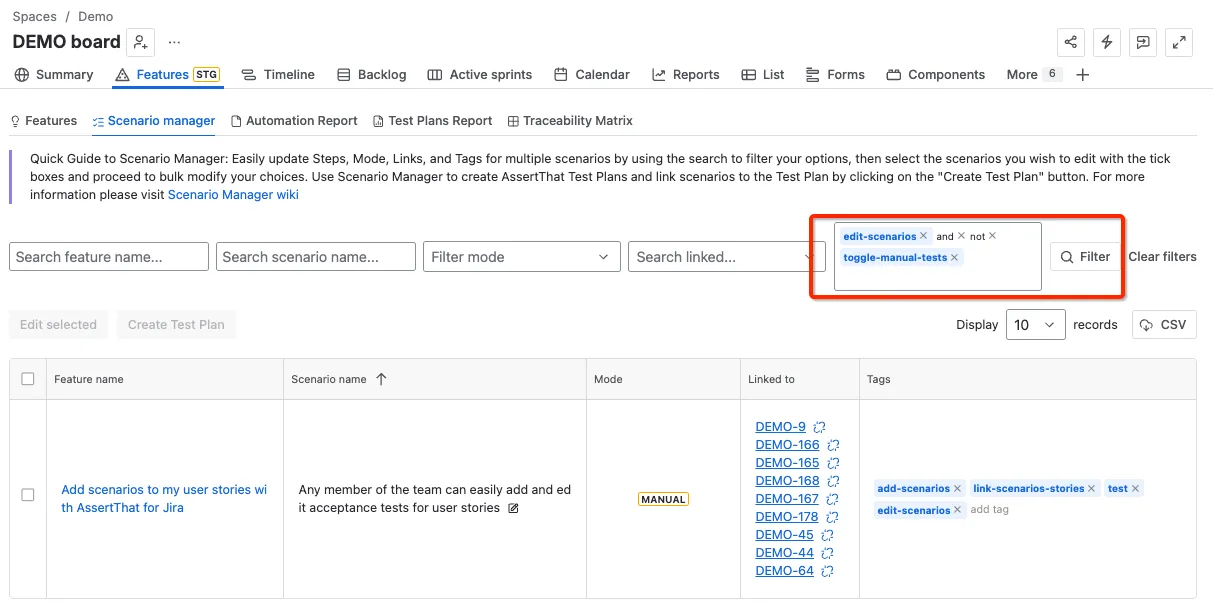
Task: Enter full screen with the expand icon
Action: click(x=1180, y=42)
